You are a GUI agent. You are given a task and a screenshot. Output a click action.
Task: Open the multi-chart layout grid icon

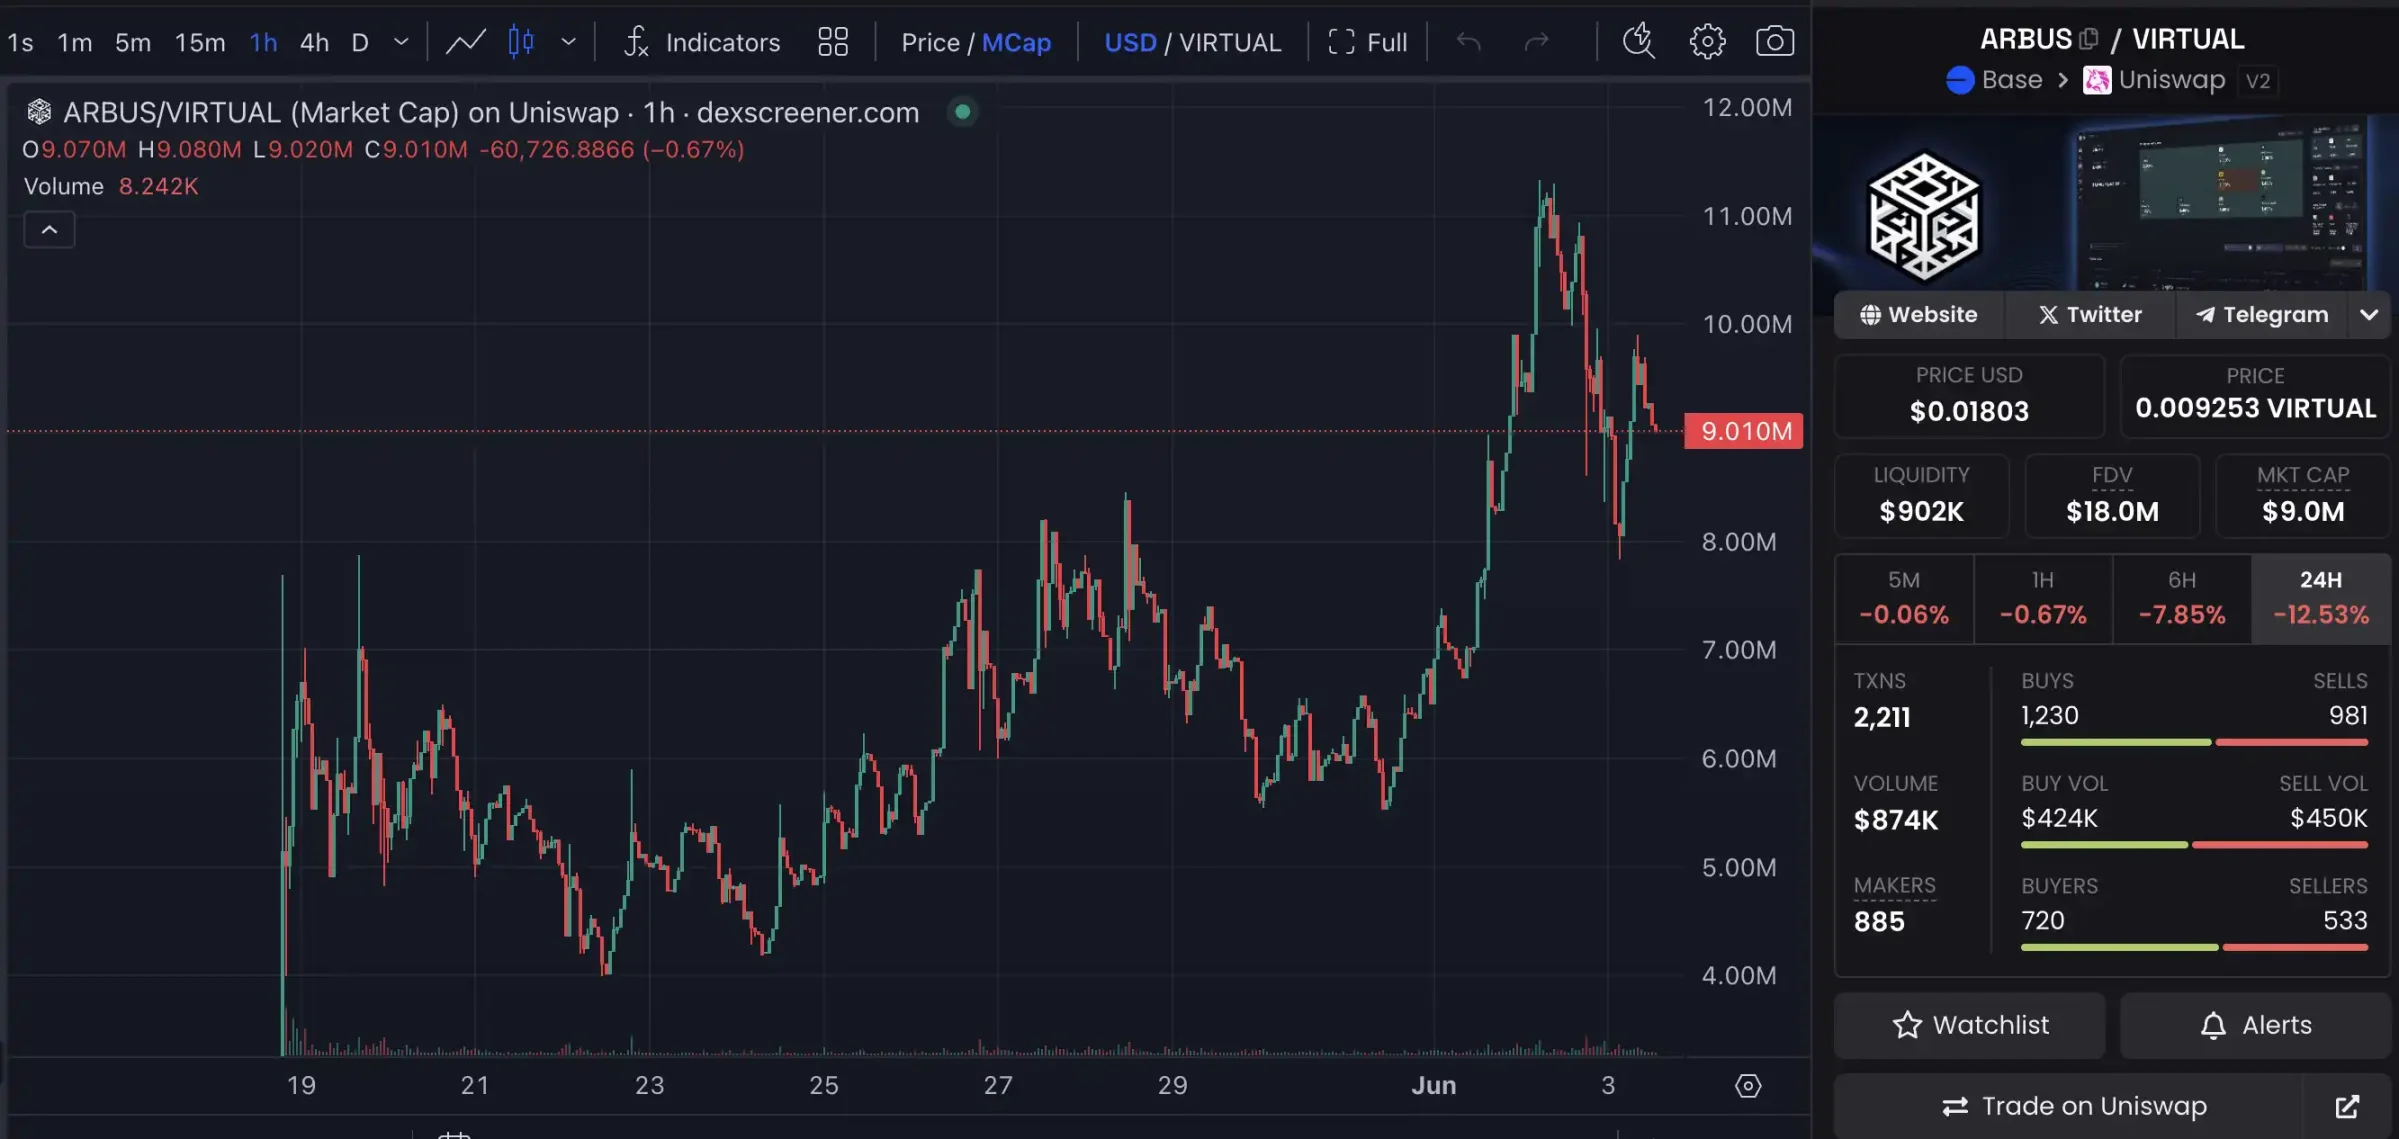coord(832,42)
